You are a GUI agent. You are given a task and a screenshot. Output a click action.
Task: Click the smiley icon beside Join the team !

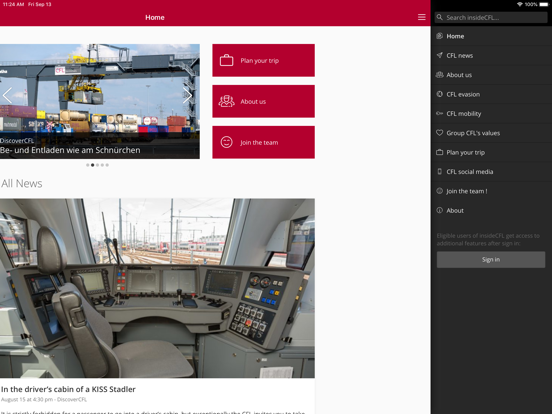439,191
